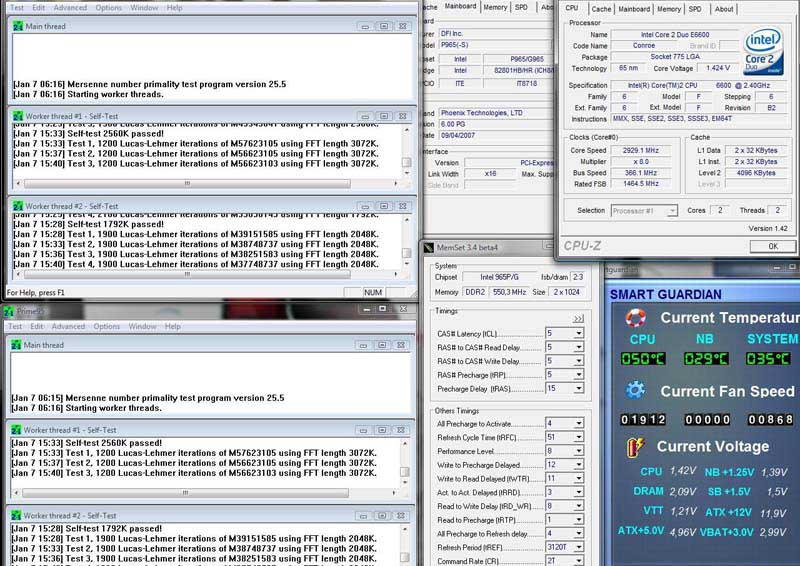Click Worker thread #1 icon in top Prime95
This screenshot has width=800, height=566.
18,116
